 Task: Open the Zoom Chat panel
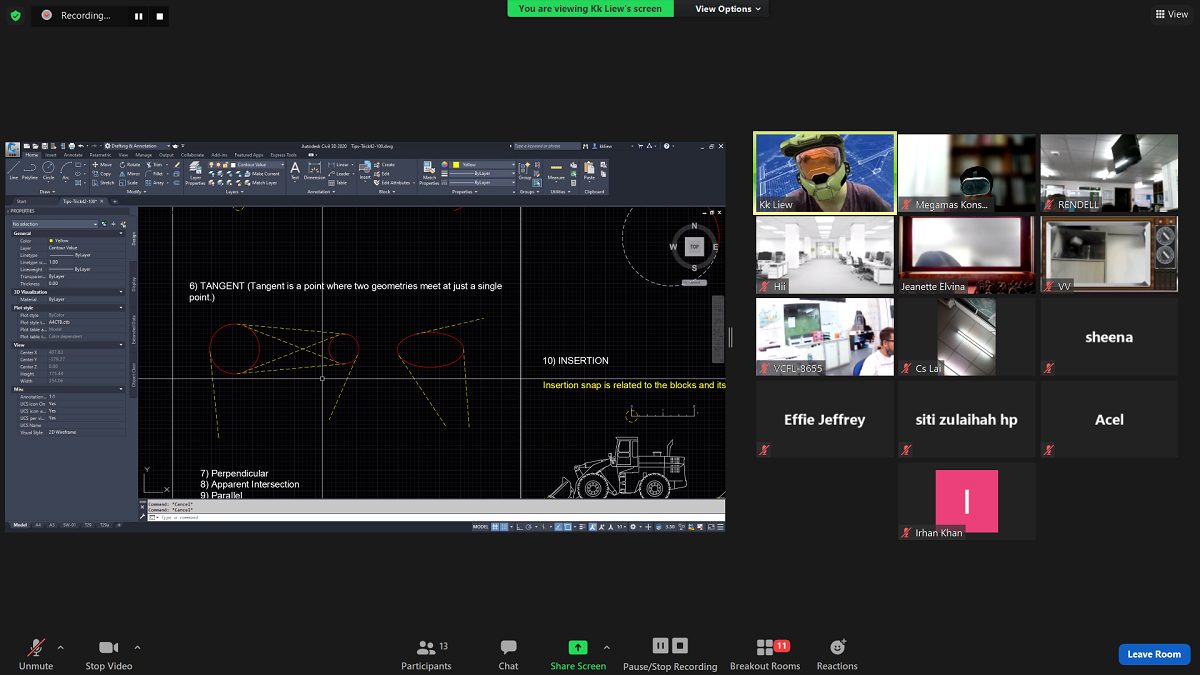pyautogui.click(x=508, y=655)
